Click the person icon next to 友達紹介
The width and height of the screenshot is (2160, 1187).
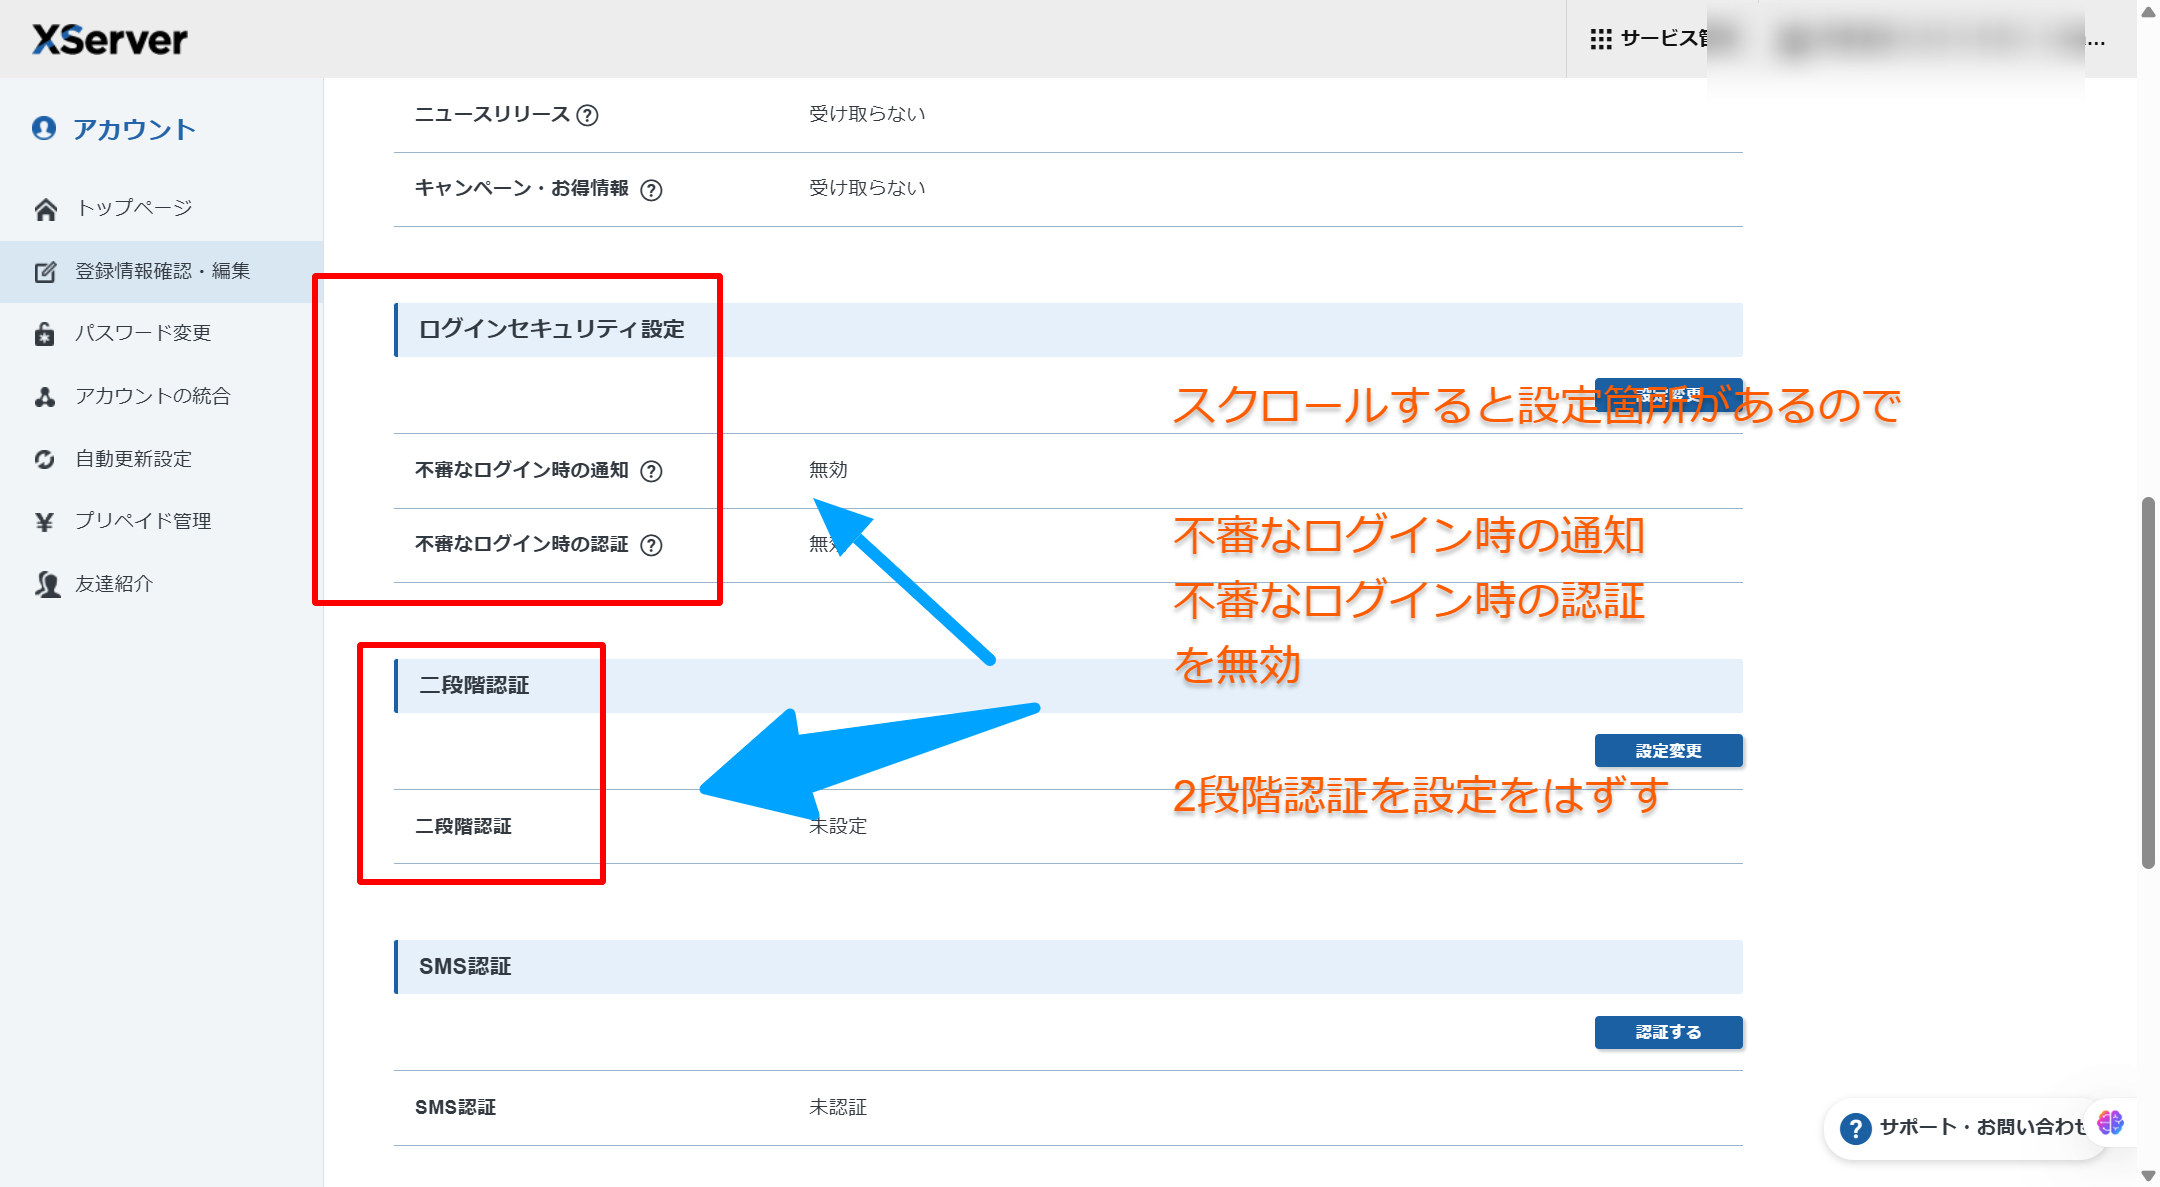pyautogui.click(x=47, y=584)
